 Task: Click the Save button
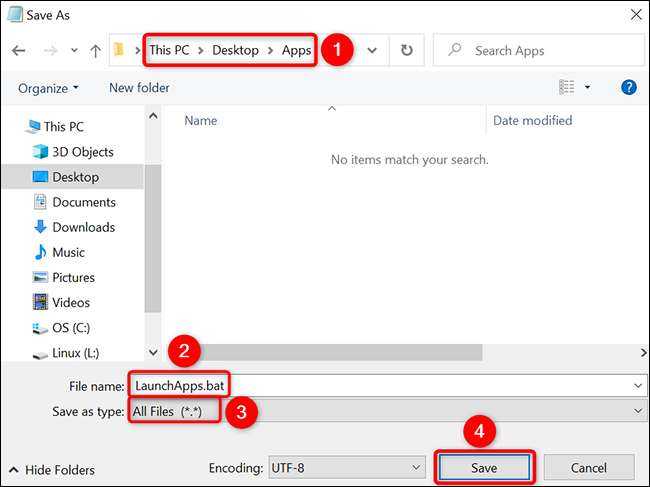point(484,468)
